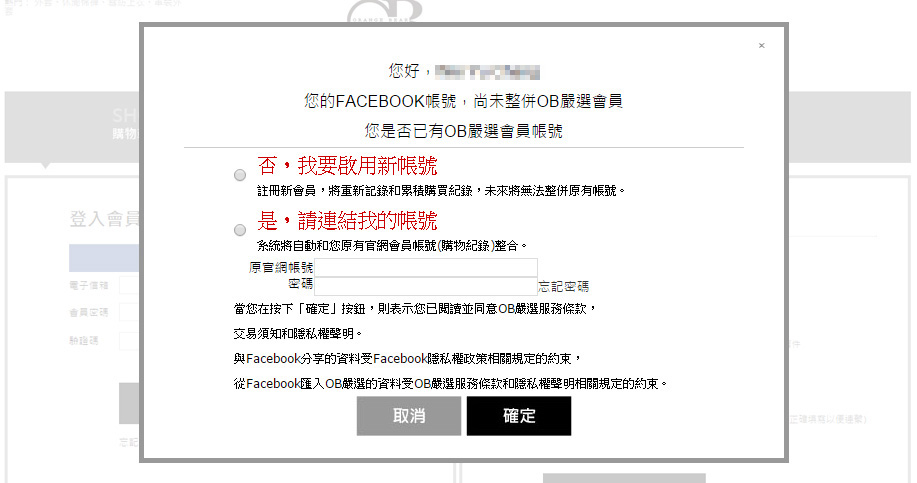Focus the 密碼 input field in dialog
This screenshot has height=483, width=917.
[x=426, y=286]
